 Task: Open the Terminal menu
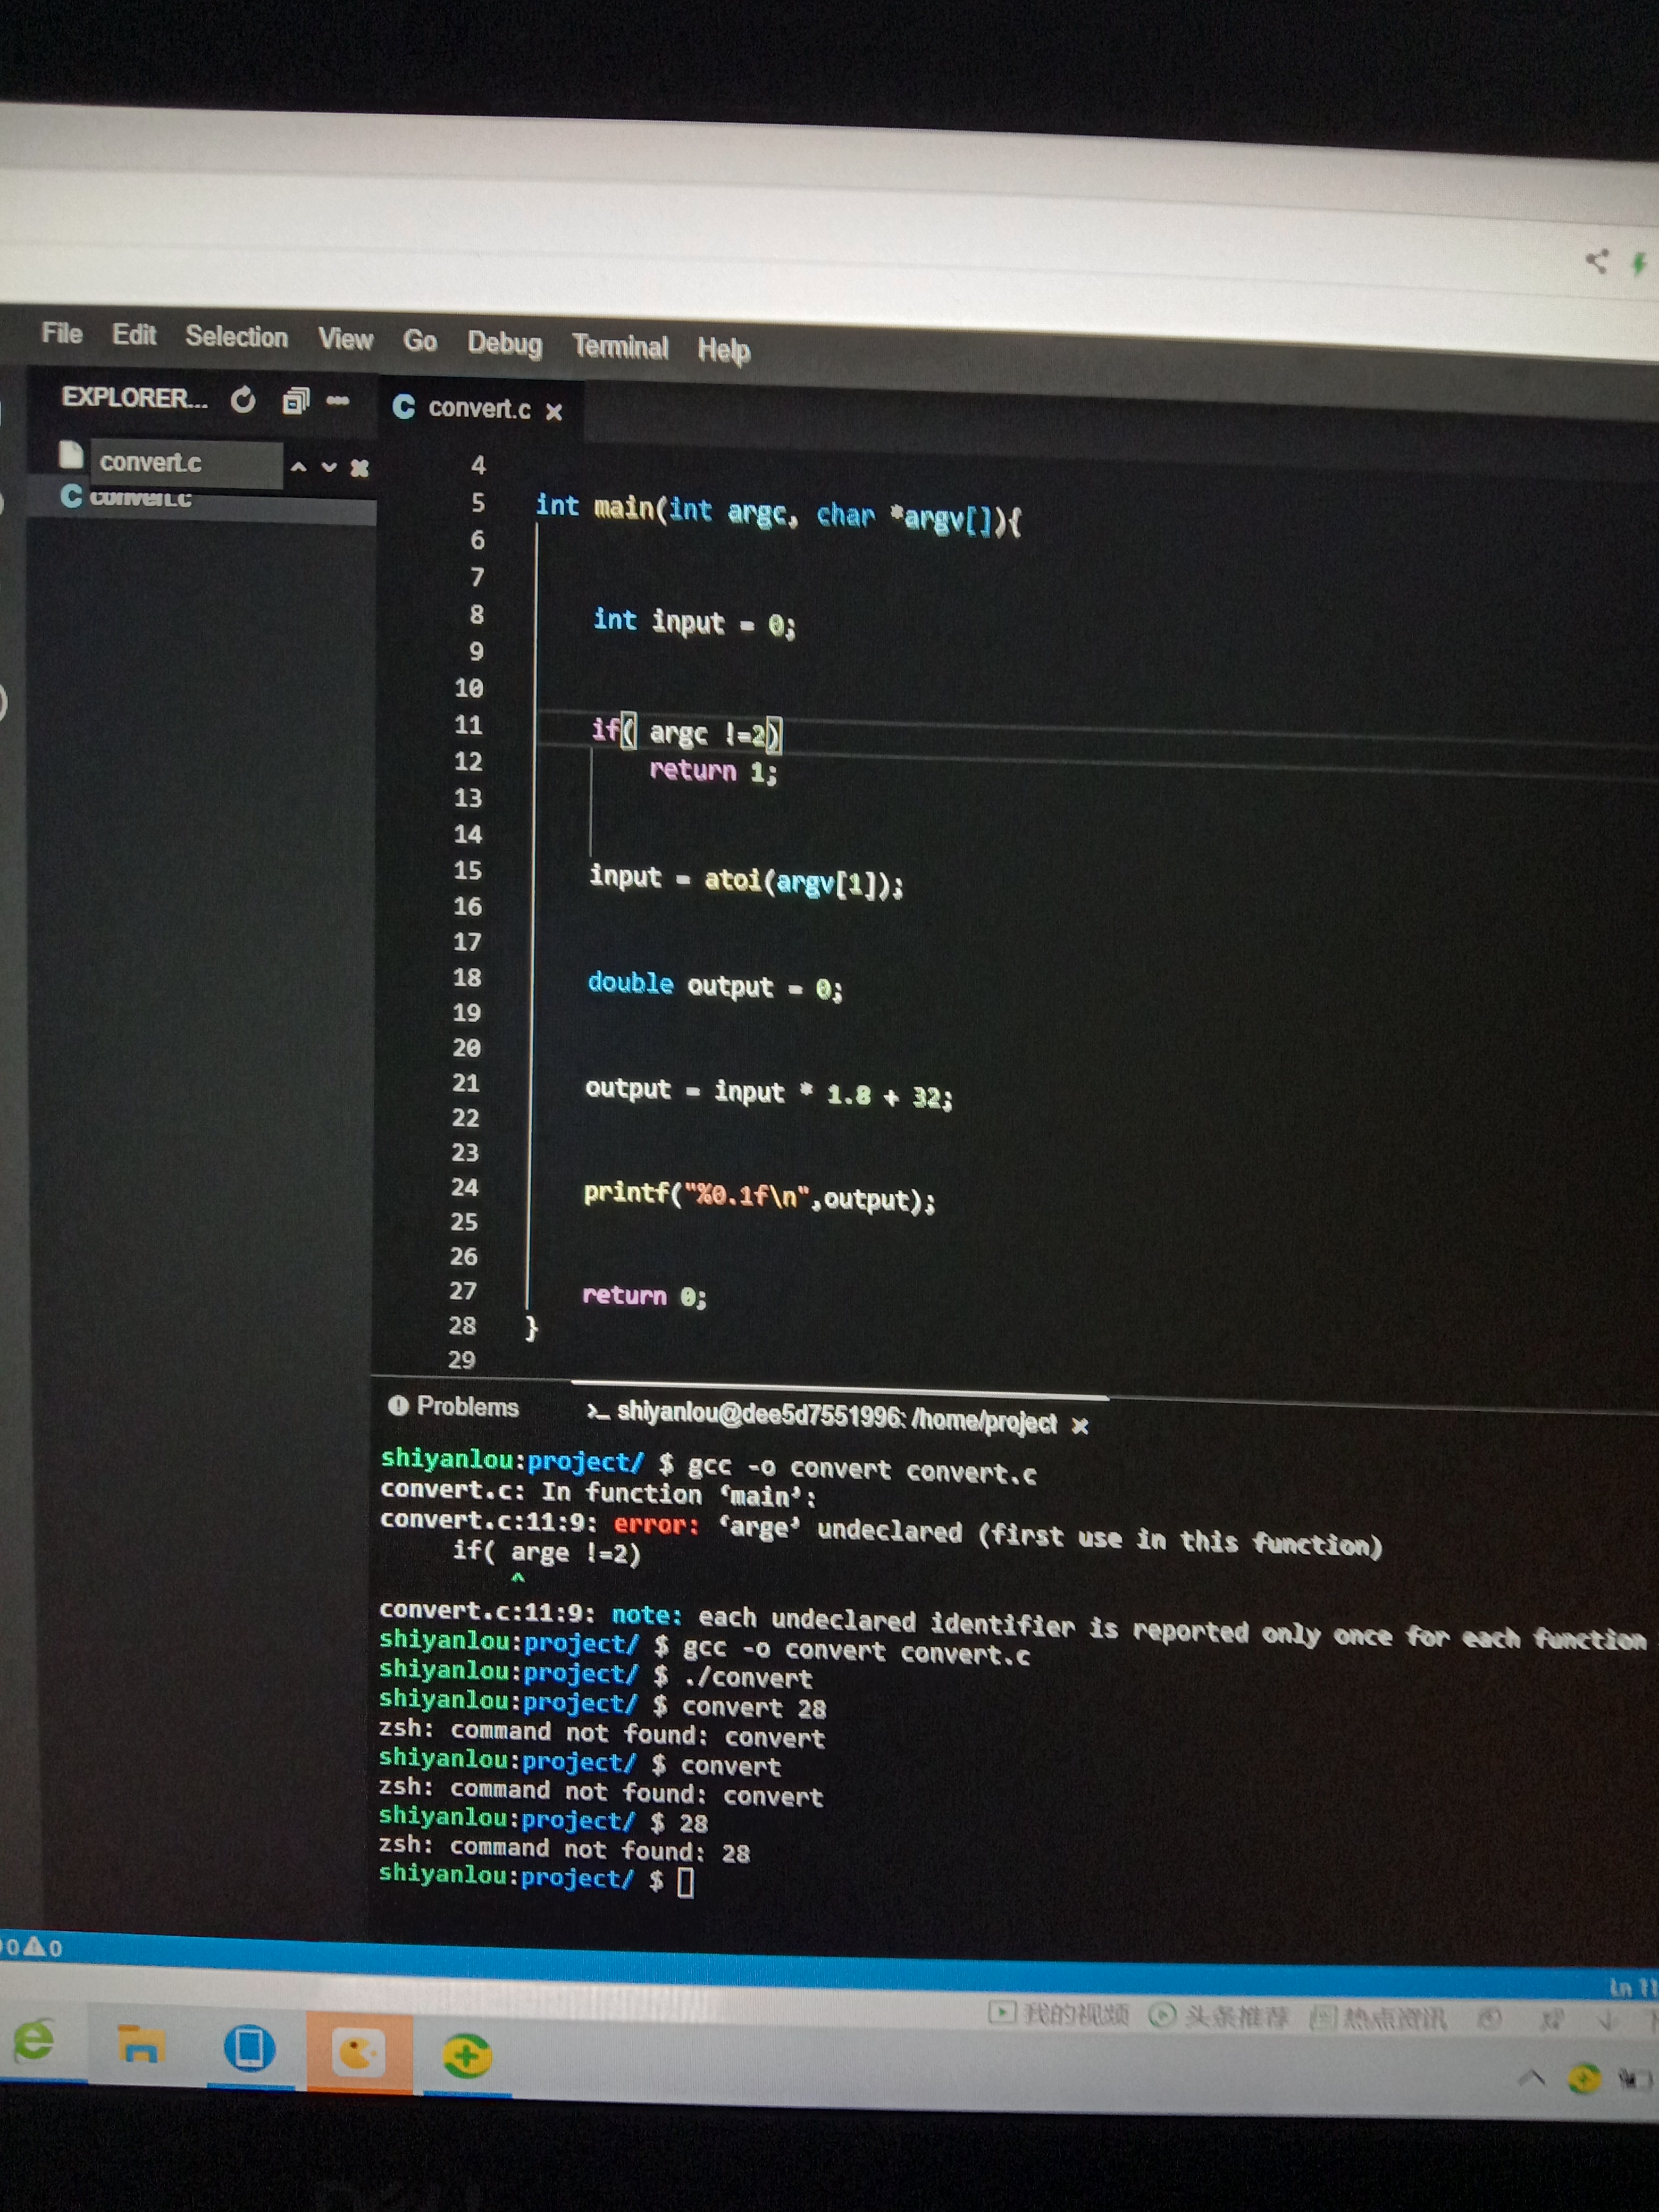coord(620,347)
